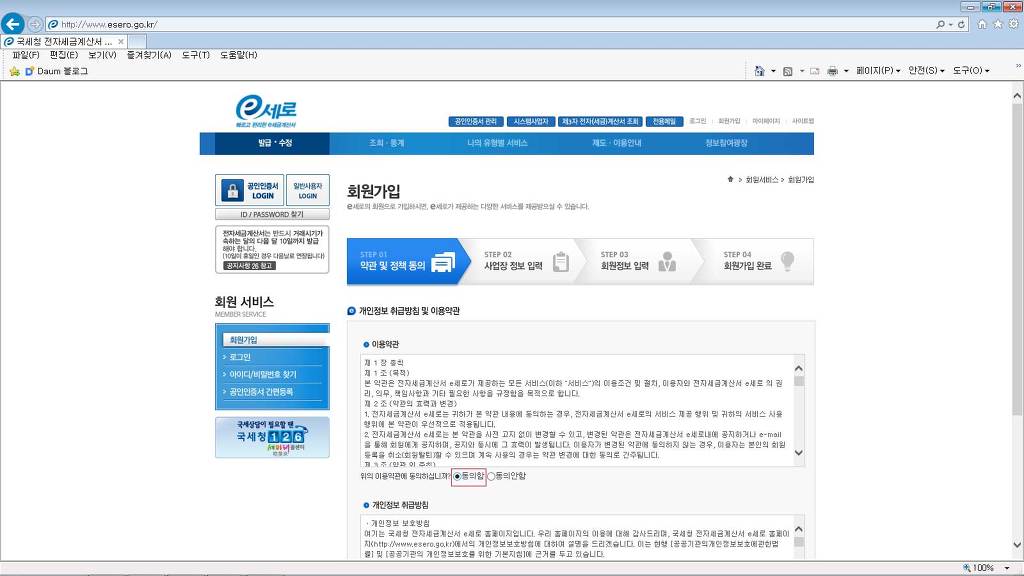Expand command bar overflow chevron
This screenshot has height=576, width=1024.
click(x=1018, y=65)
